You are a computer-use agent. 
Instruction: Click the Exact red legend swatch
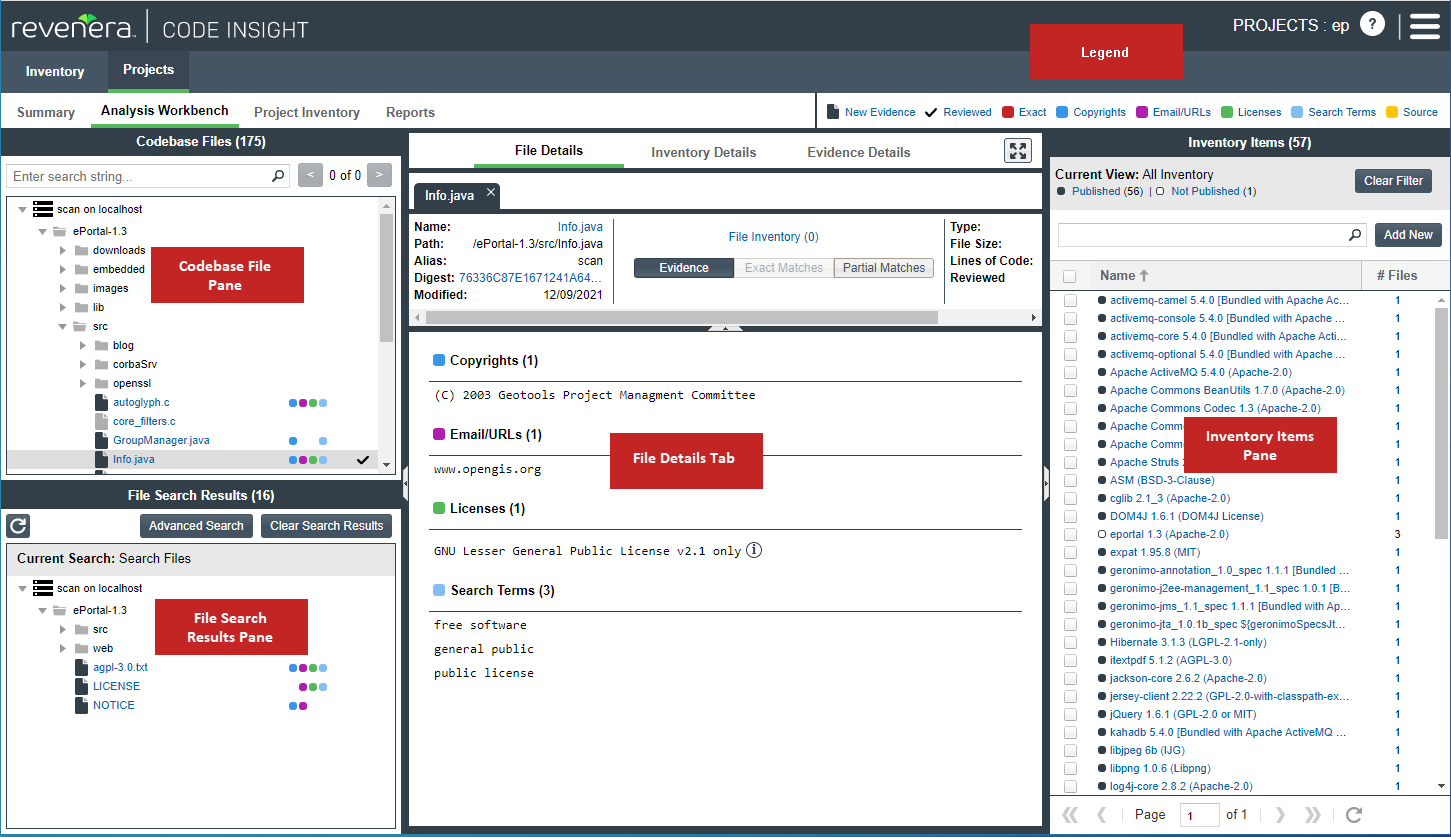[x=1008, y=112]
